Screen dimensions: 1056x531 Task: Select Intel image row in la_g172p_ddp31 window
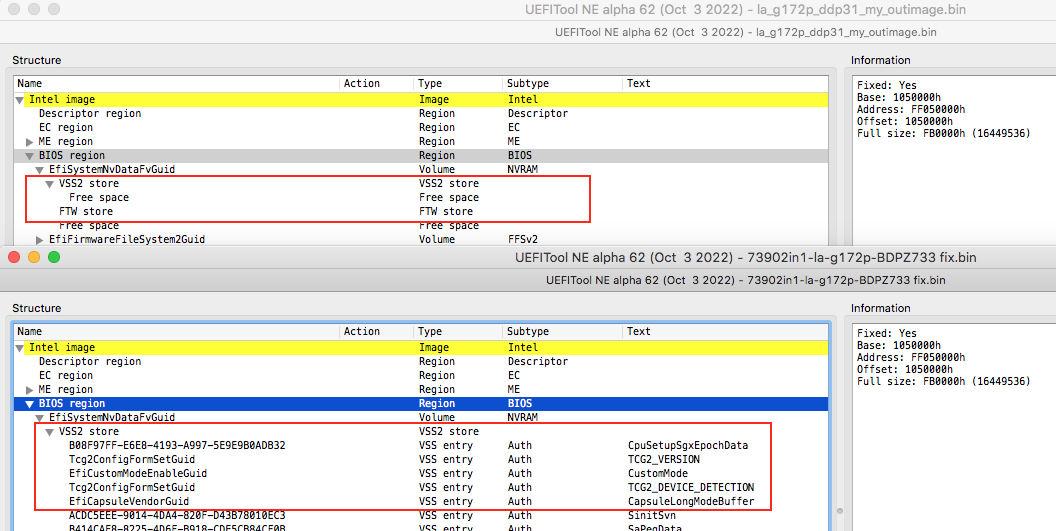[422, 100]
